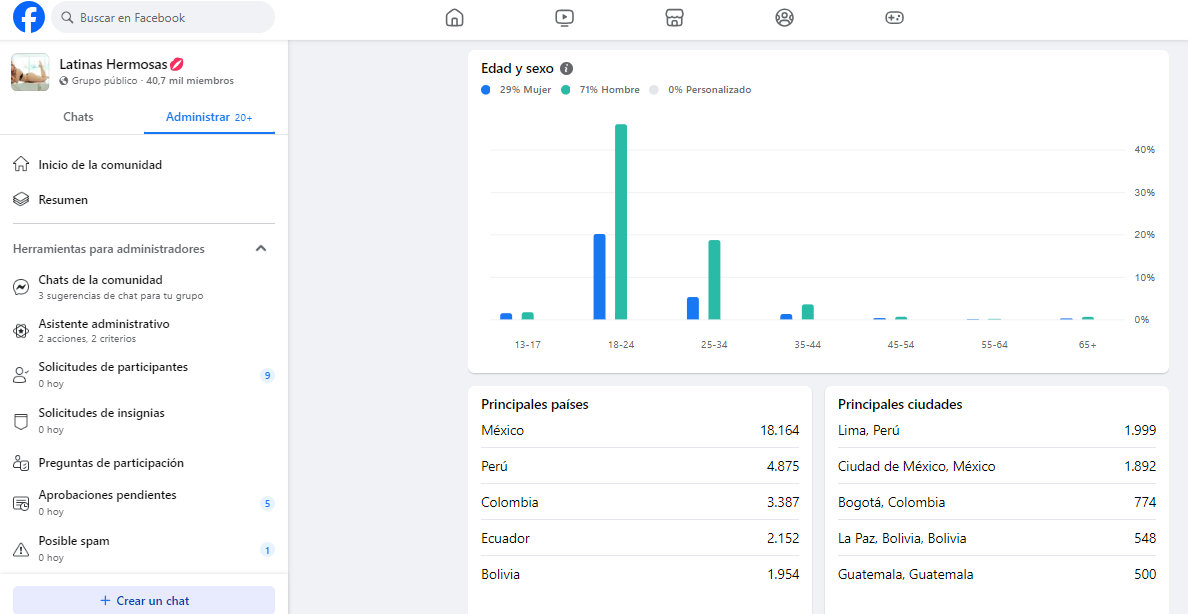Switch to the Chats tab

pyautogui.click(x=78, y=117)
